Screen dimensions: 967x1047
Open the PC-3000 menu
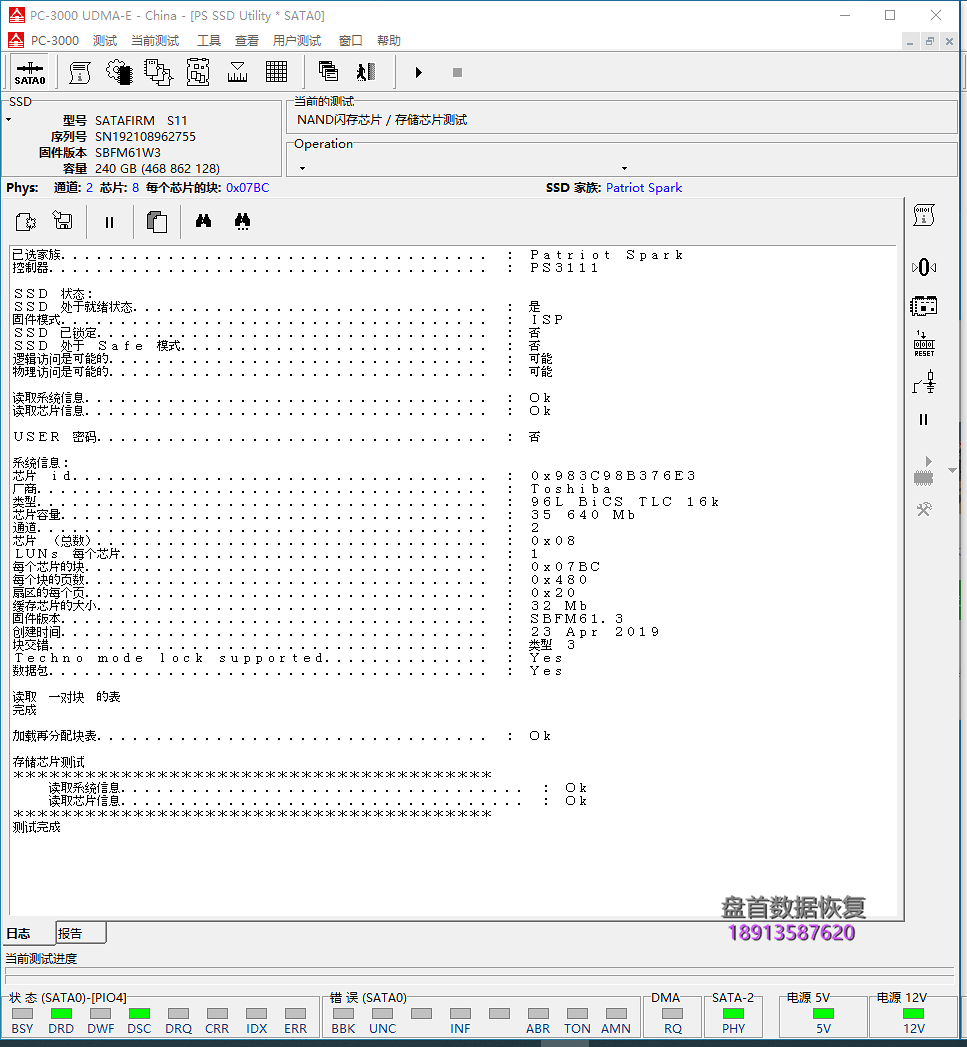pos(55,41)
